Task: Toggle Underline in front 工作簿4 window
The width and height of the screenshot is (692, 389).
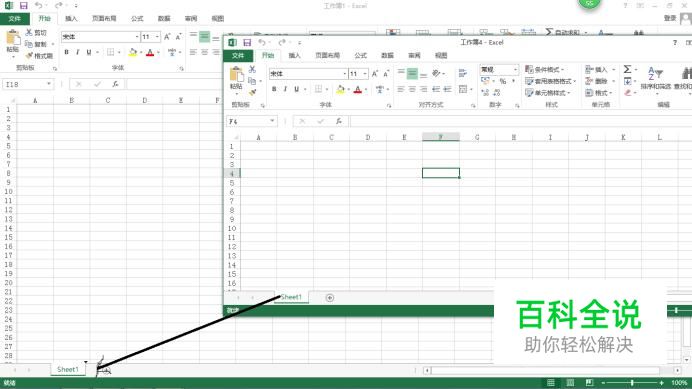Action: pos(297,89)
